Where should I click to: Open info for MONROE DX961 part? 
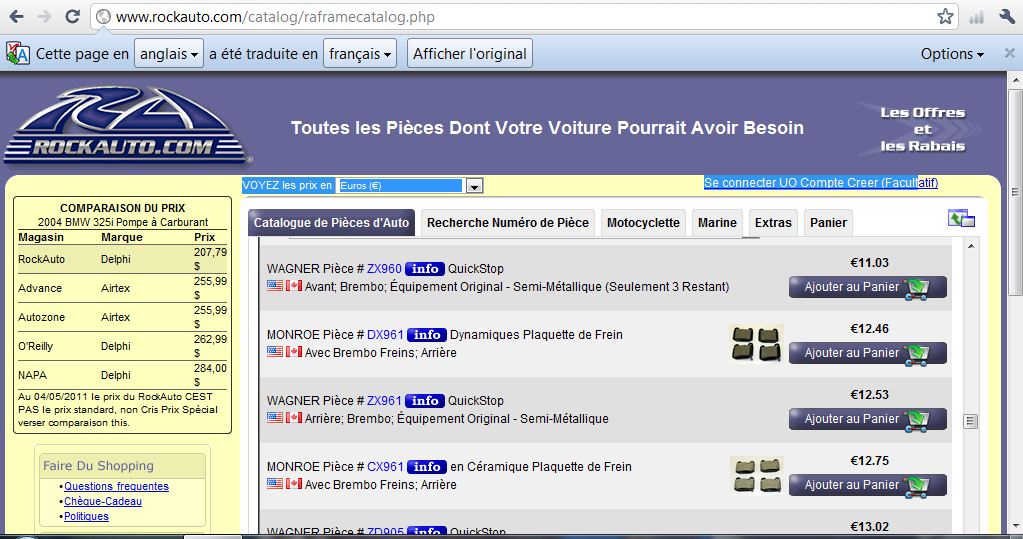pyautogui.click(x=427, y=335)
